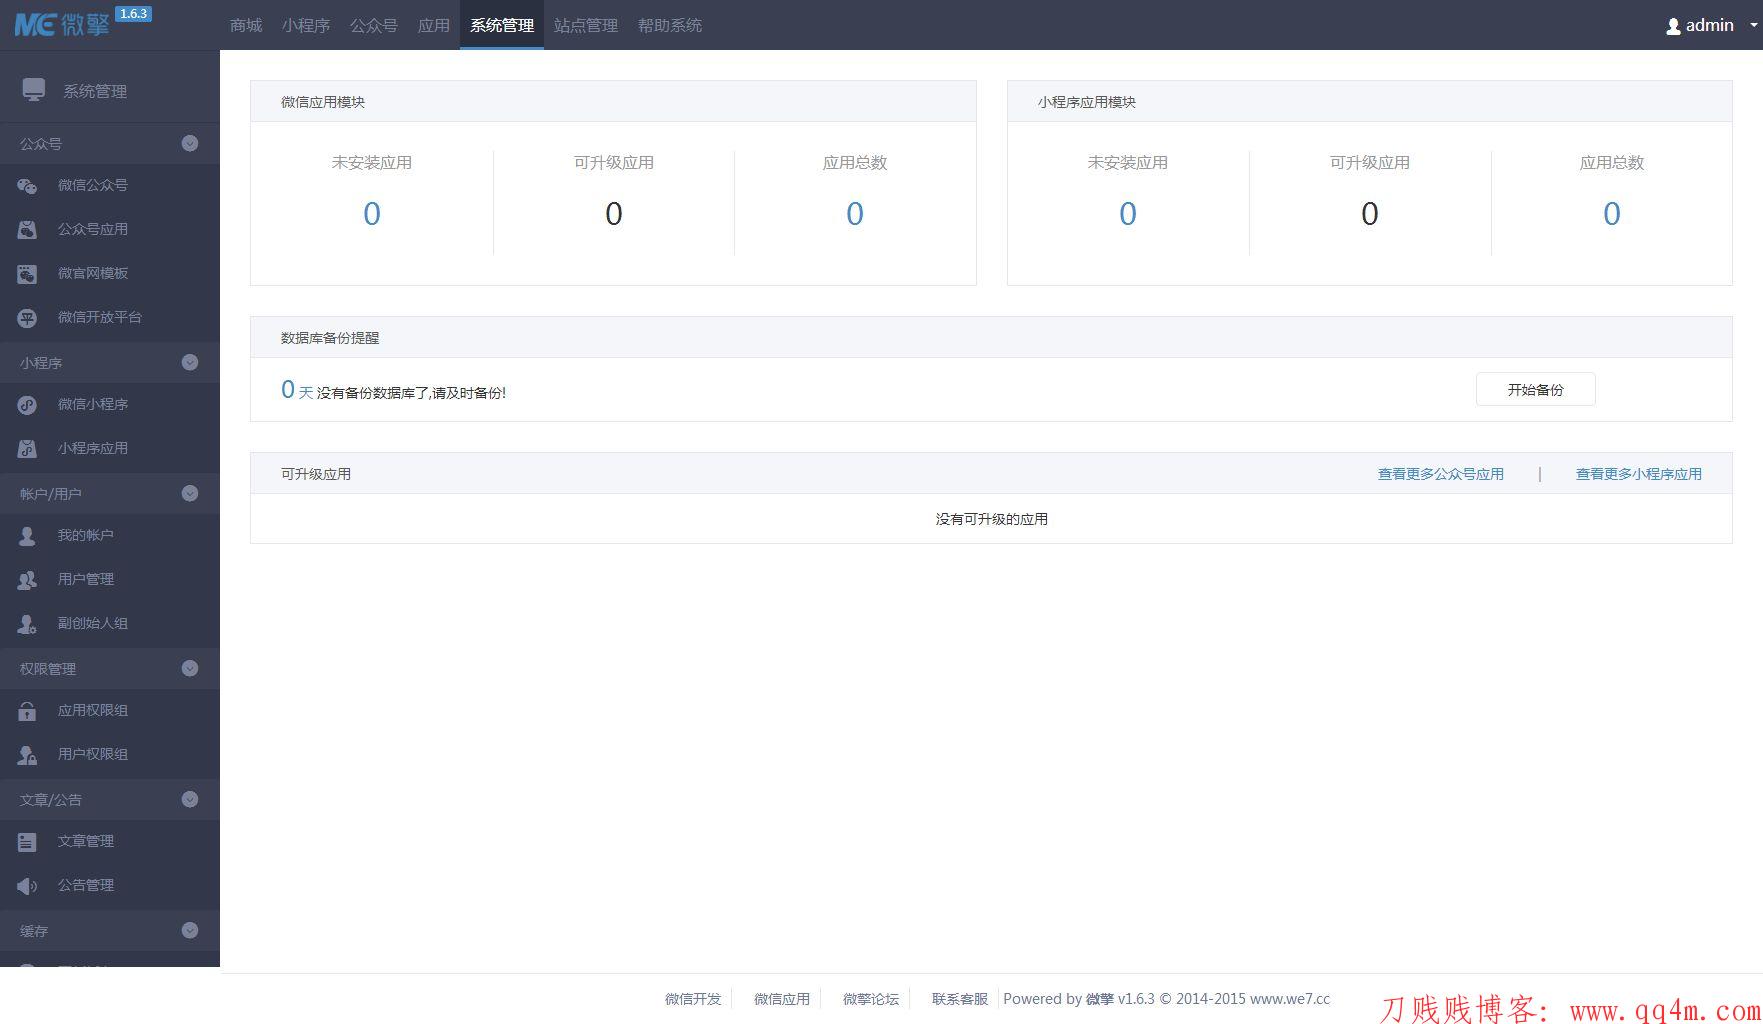Click the backup reminder 0 天 text
1763x1024 pixels.
tap(297, 391)
